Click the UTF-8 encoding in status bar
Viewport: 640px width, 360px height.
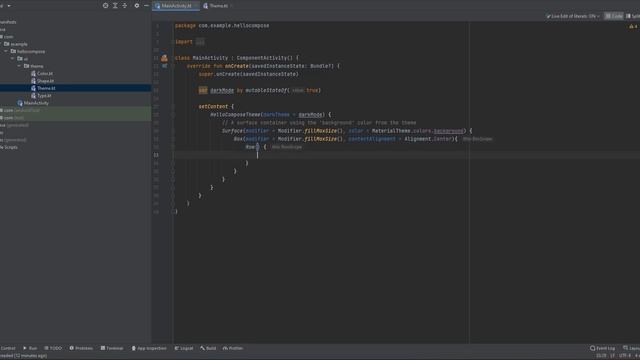click(x=625, y=356)
